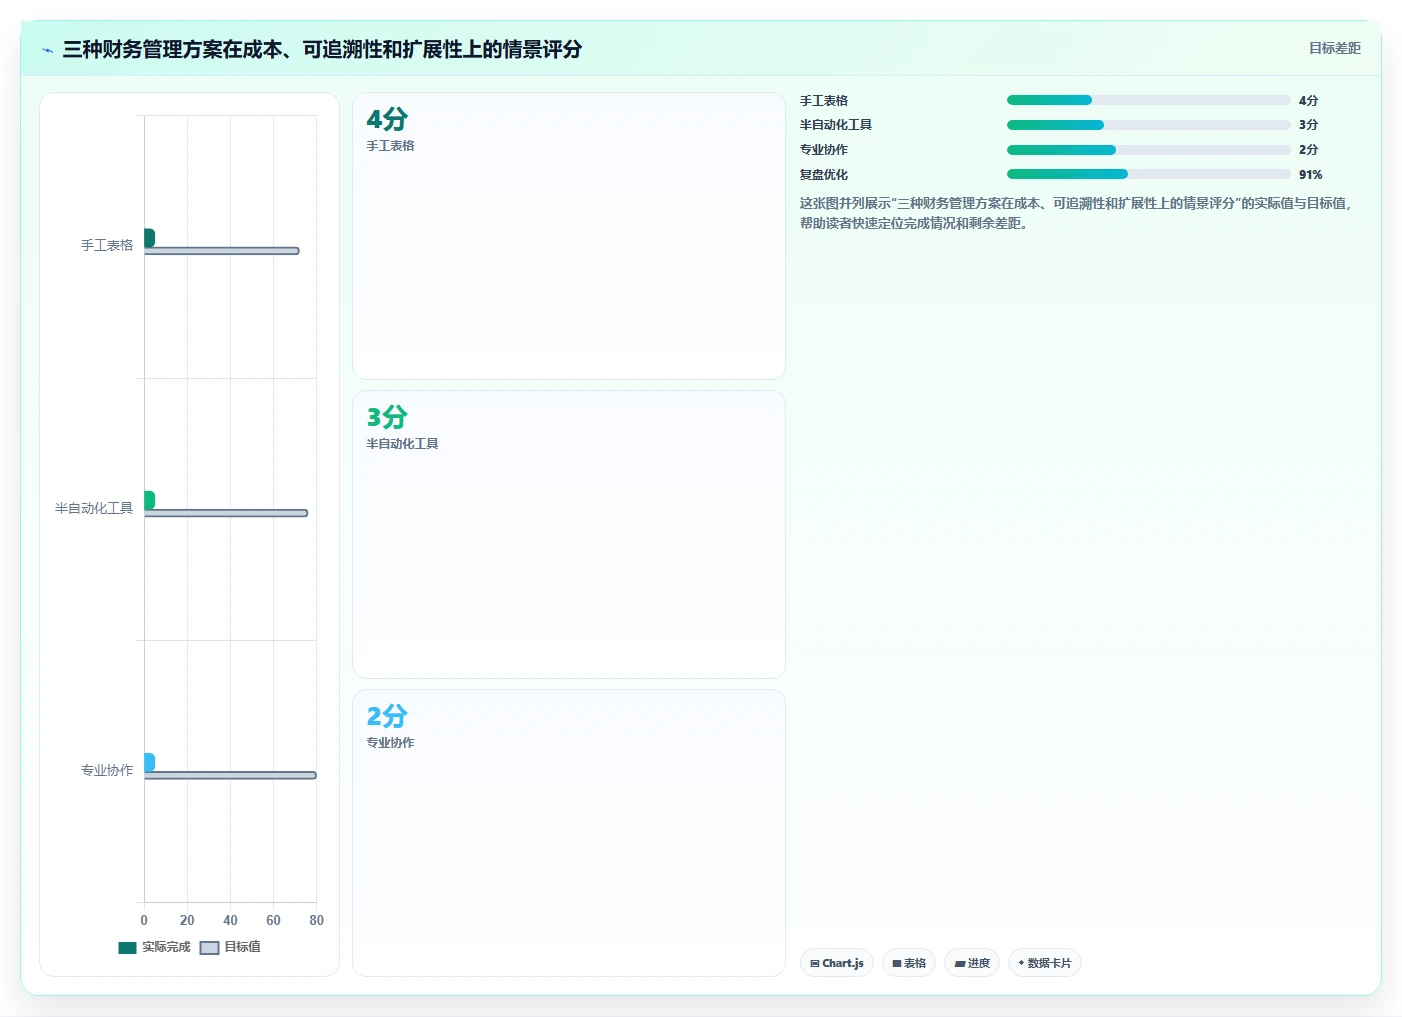This screenshot has width=1402, height=1017.
Task: Toggle the 实际完成 legend swatch
Action: 127,948
